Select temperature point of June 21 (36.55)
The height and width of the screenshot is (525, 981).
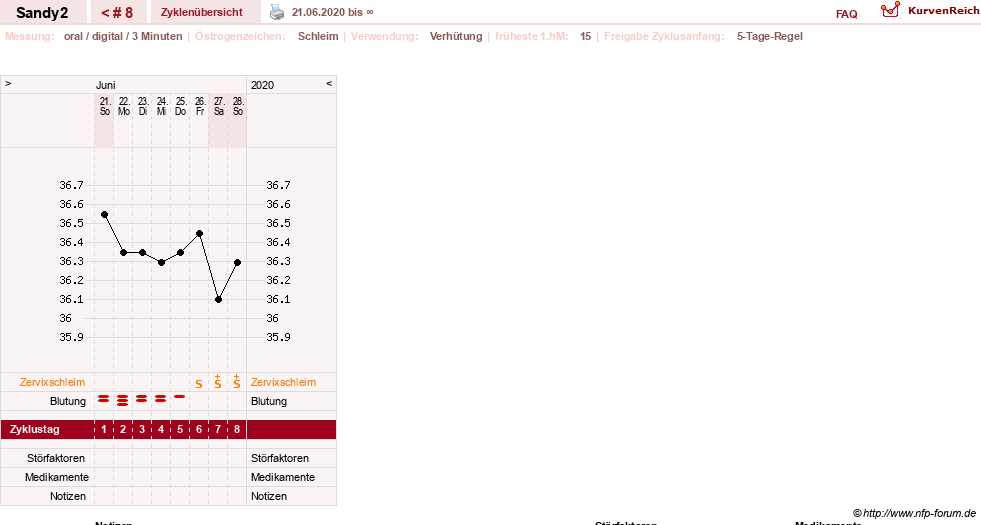(x=104, y=215)
